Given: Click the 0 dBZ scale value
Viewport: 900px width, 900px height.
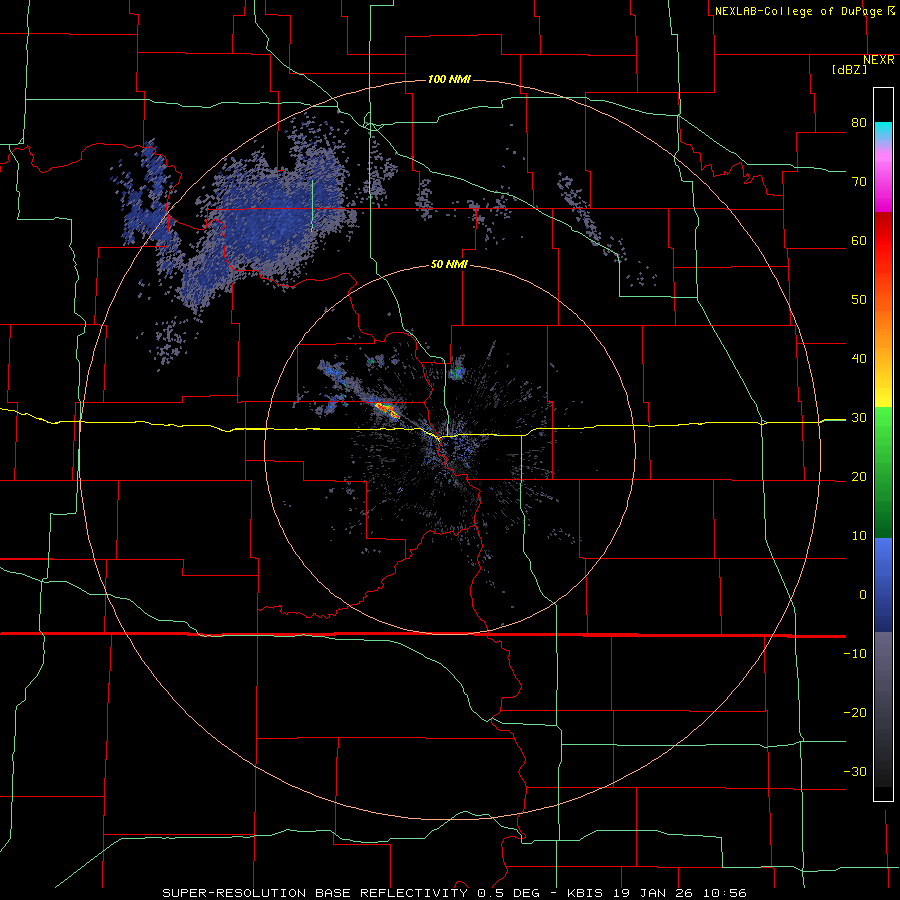Looking at the screenshot, I should click(x=863, y=595).
